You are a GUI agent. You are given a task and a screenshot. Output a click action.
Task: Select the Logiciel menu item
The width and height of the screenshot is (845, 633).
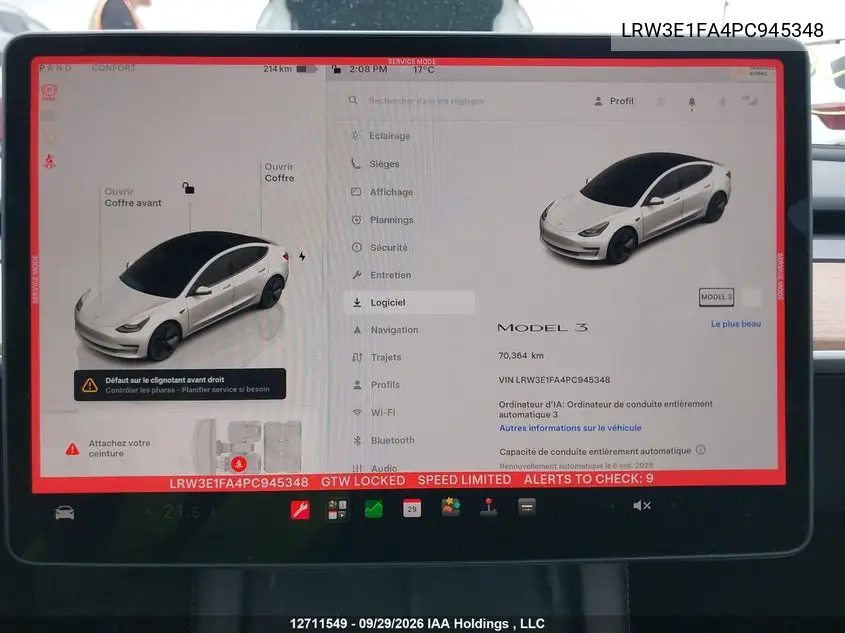click(410, 302)
